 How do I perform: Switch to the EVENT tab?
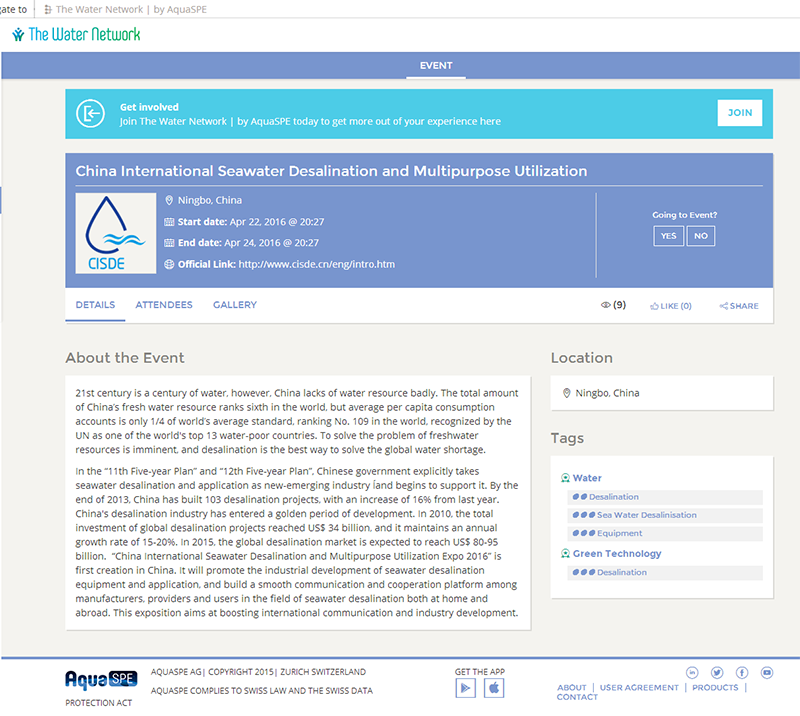click(436, 66)
